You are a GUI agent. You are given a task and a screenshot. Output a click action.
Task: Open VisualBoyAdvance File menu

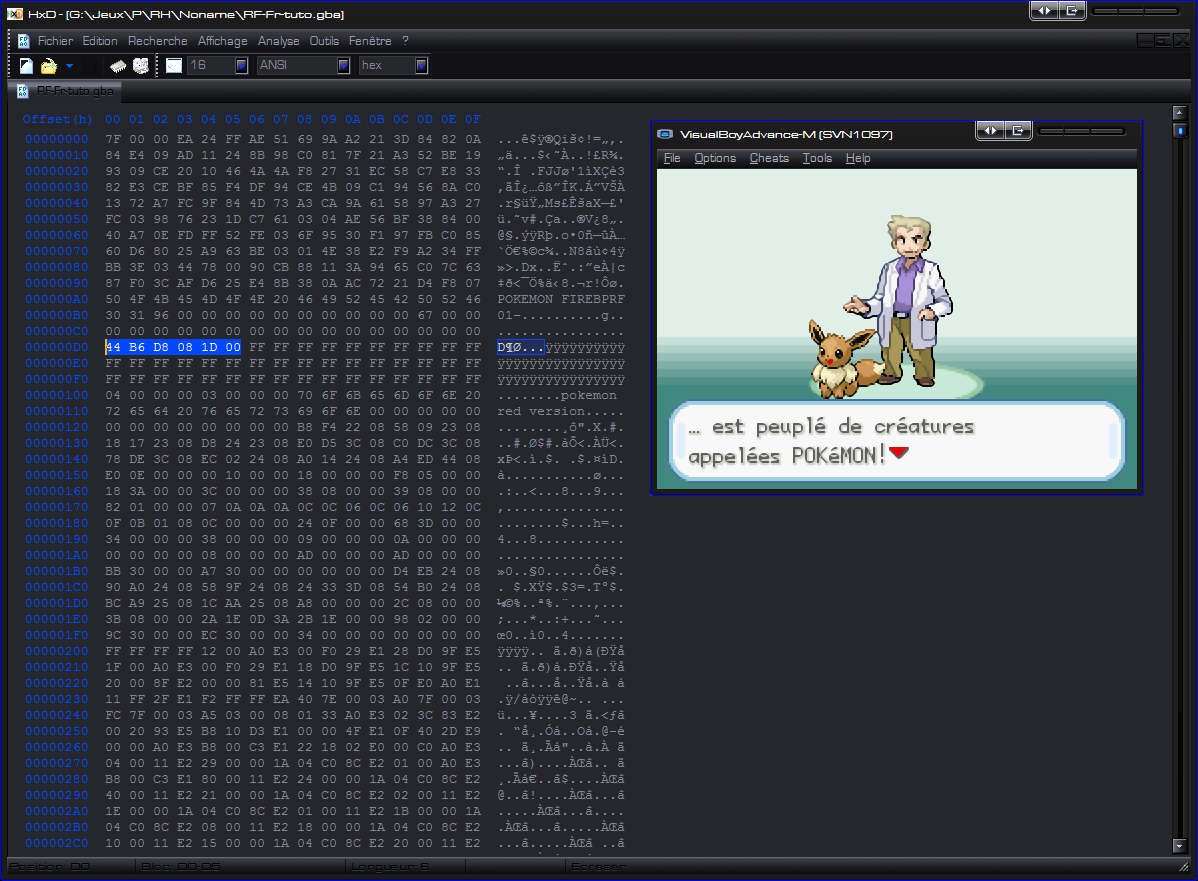[x=672, y=158]
